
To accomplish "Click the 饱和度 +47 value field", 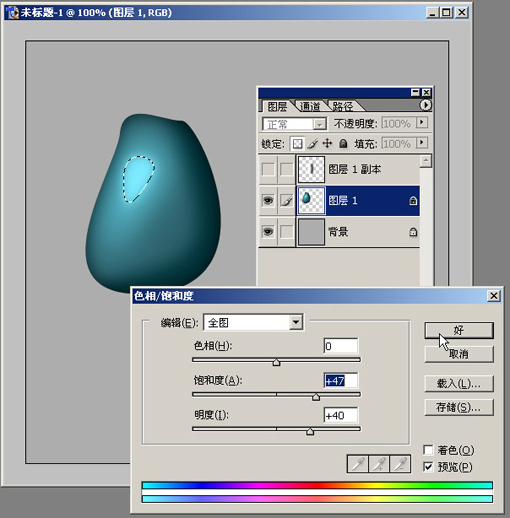I will [x=341, y=381].
